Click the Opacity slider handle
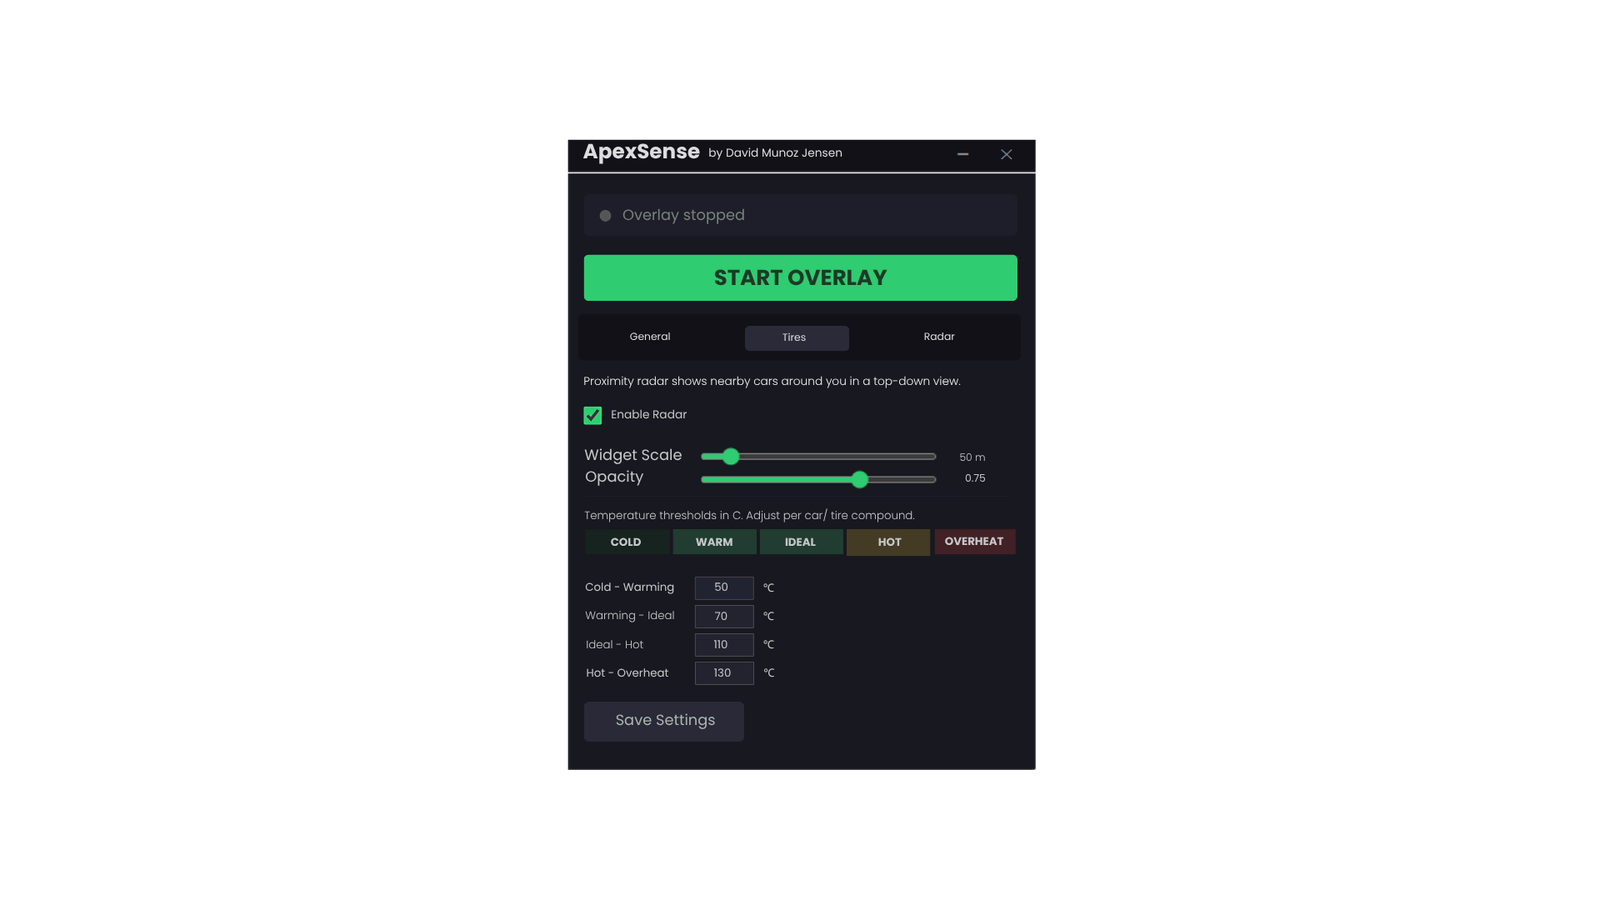The image size is (1600, 900). [859, 480]
